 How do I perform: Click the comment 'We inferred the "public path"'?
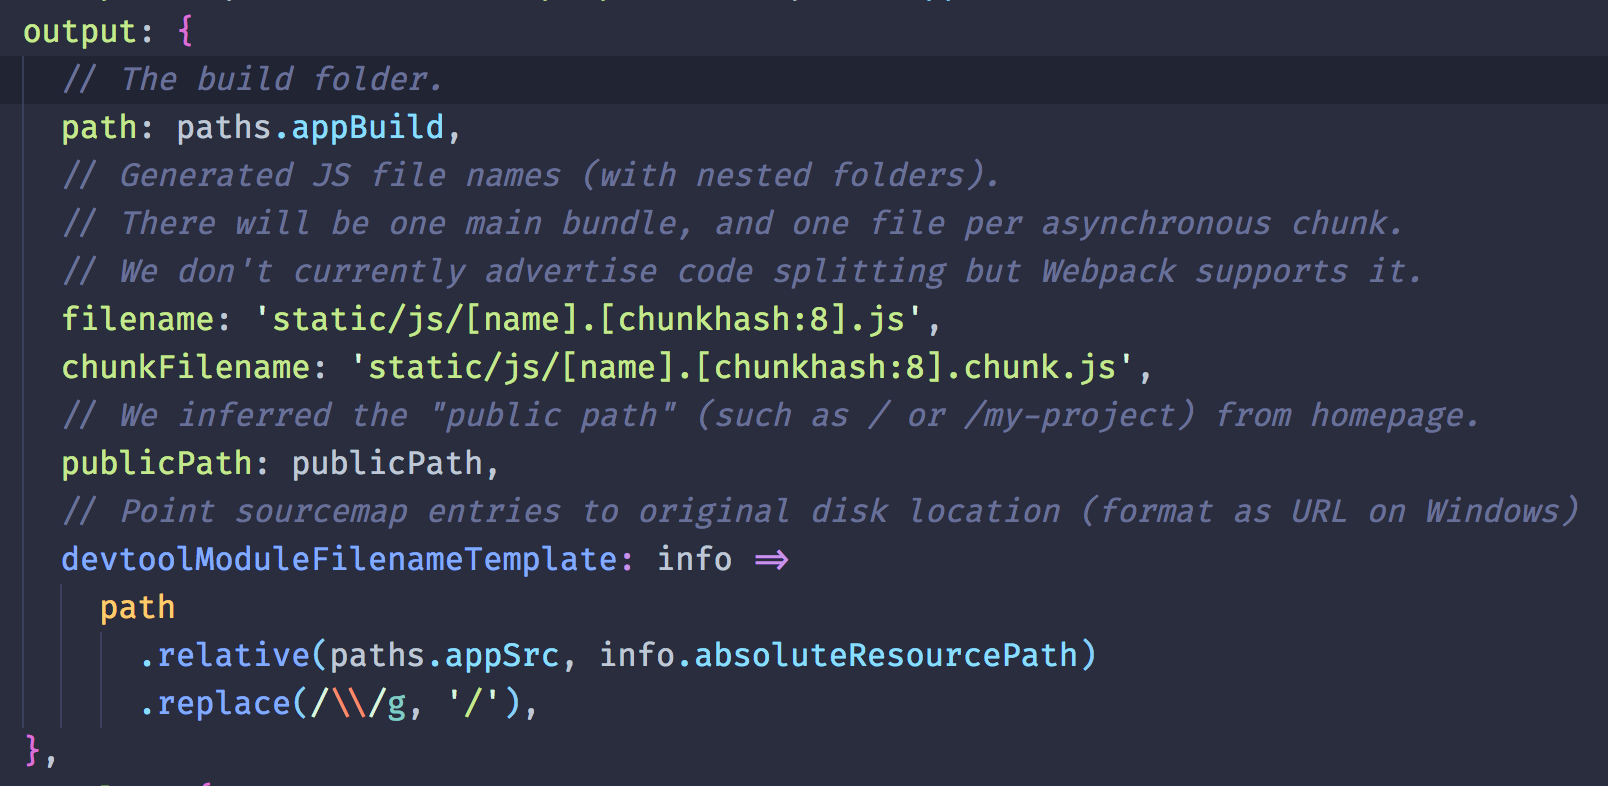pyautogui.click(x=770, y=416)
